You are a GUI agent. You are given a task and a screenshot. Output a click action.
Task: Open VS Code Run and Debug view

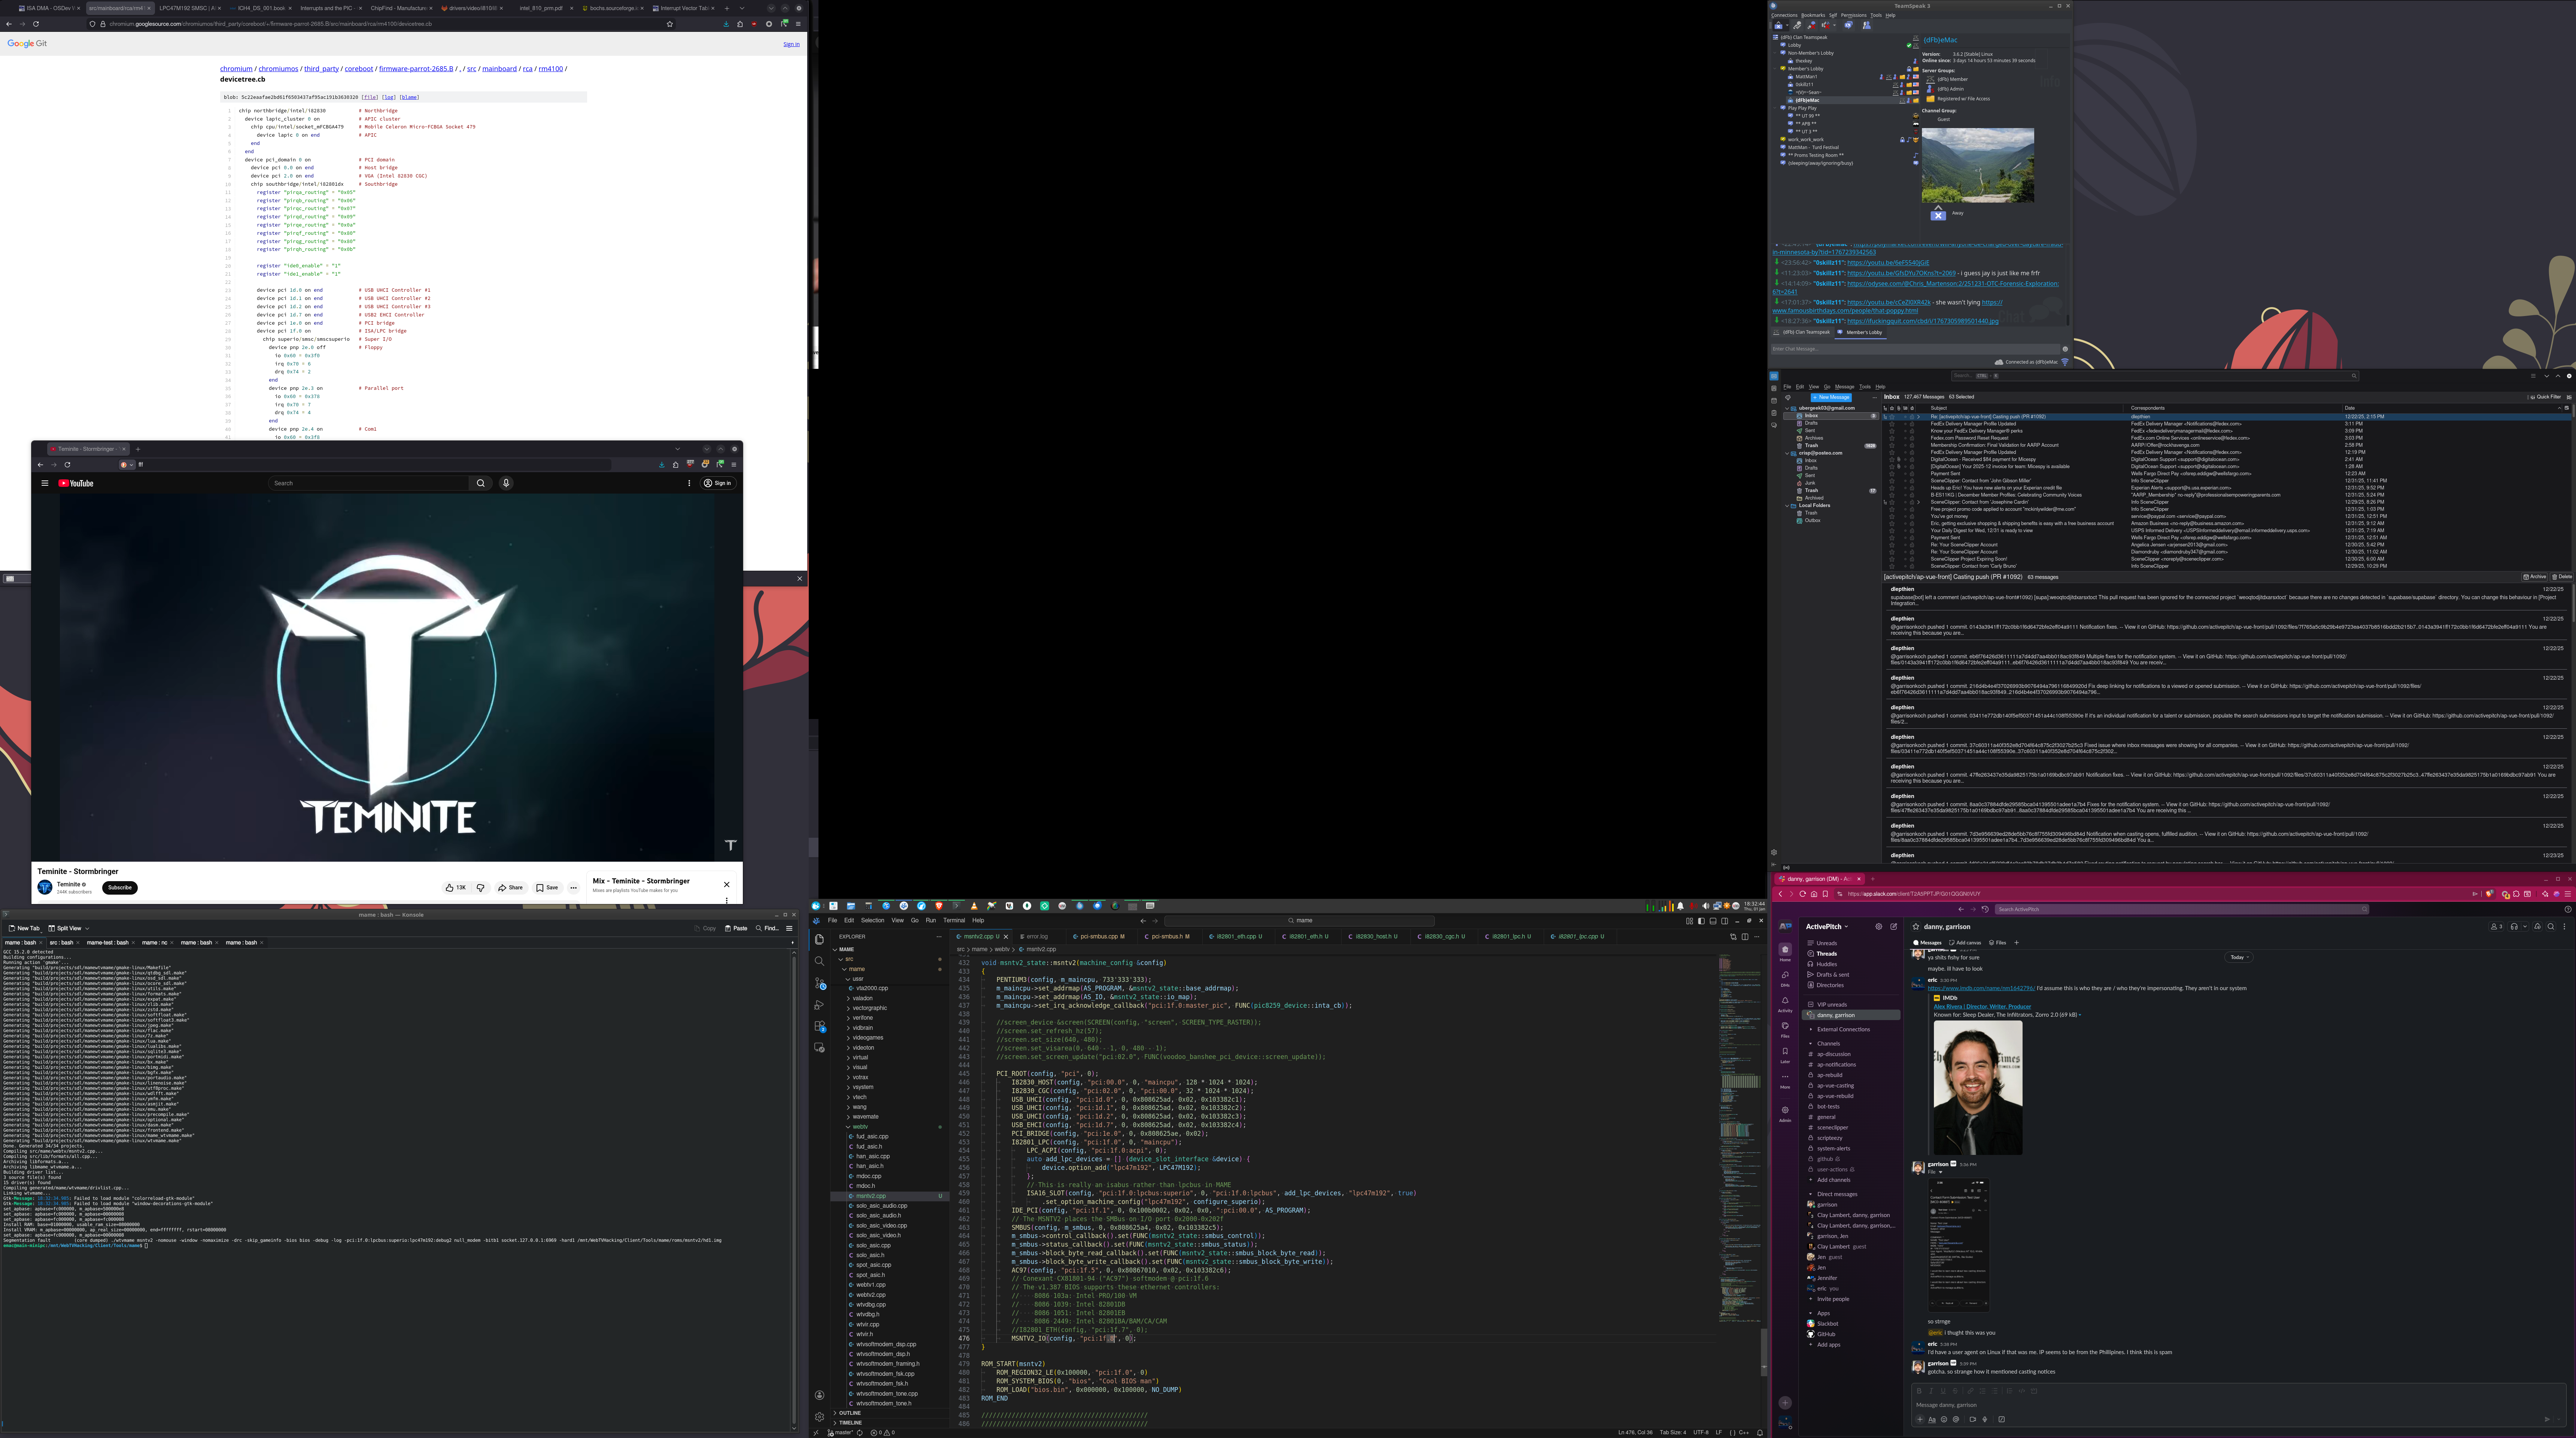[x=819, y=1005]
